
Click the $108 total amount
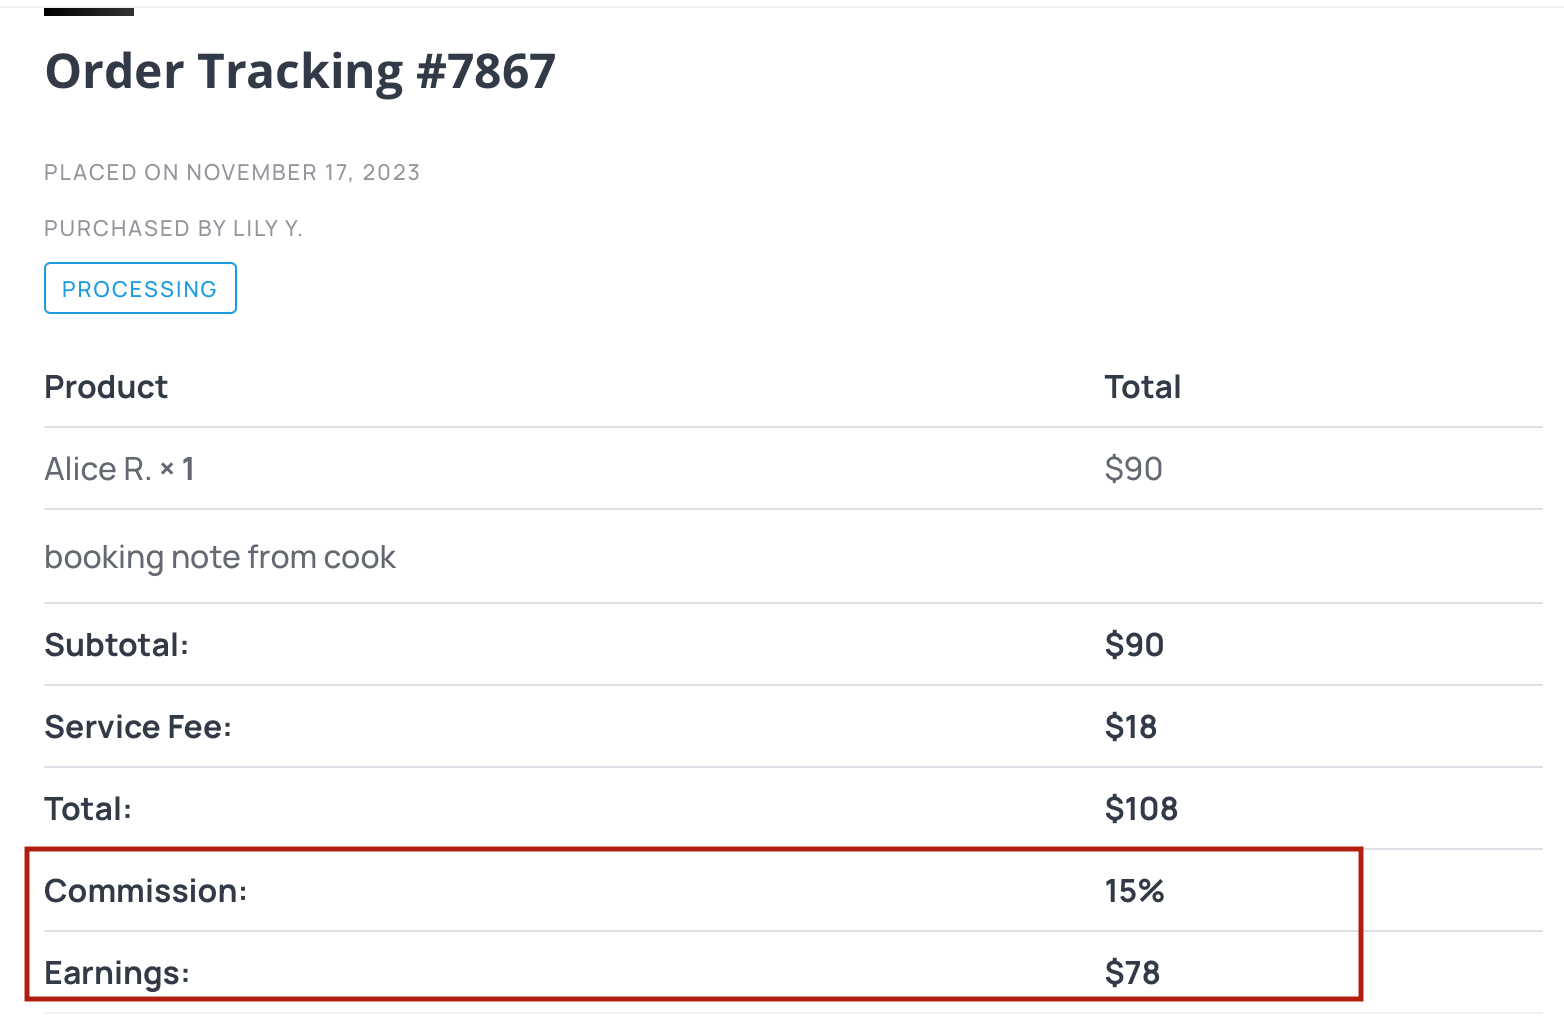1142,809
